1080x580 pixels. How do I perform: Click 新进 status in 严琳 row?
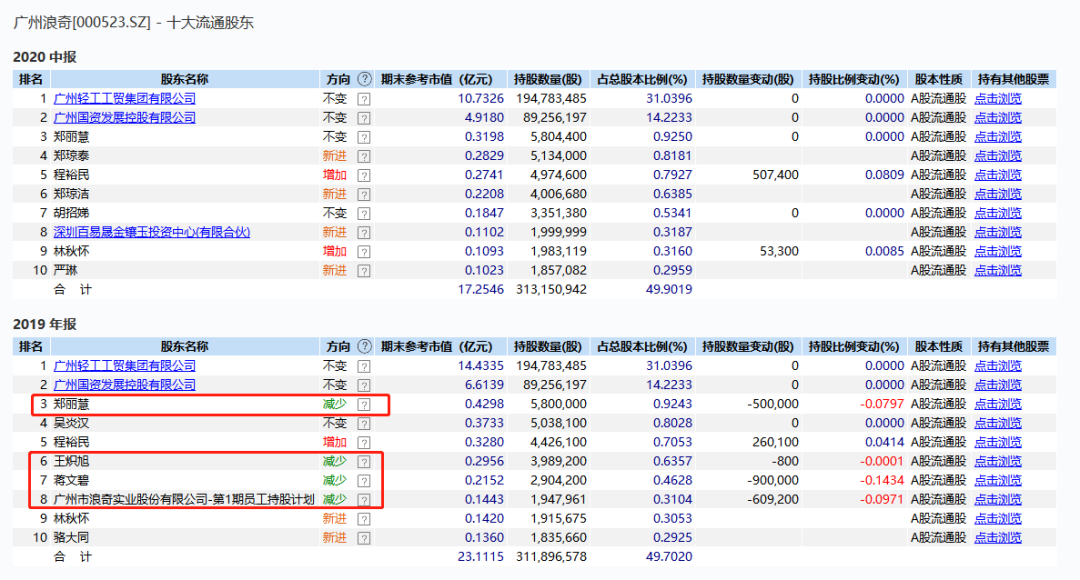pyautogui.click(x=335, y=270)
